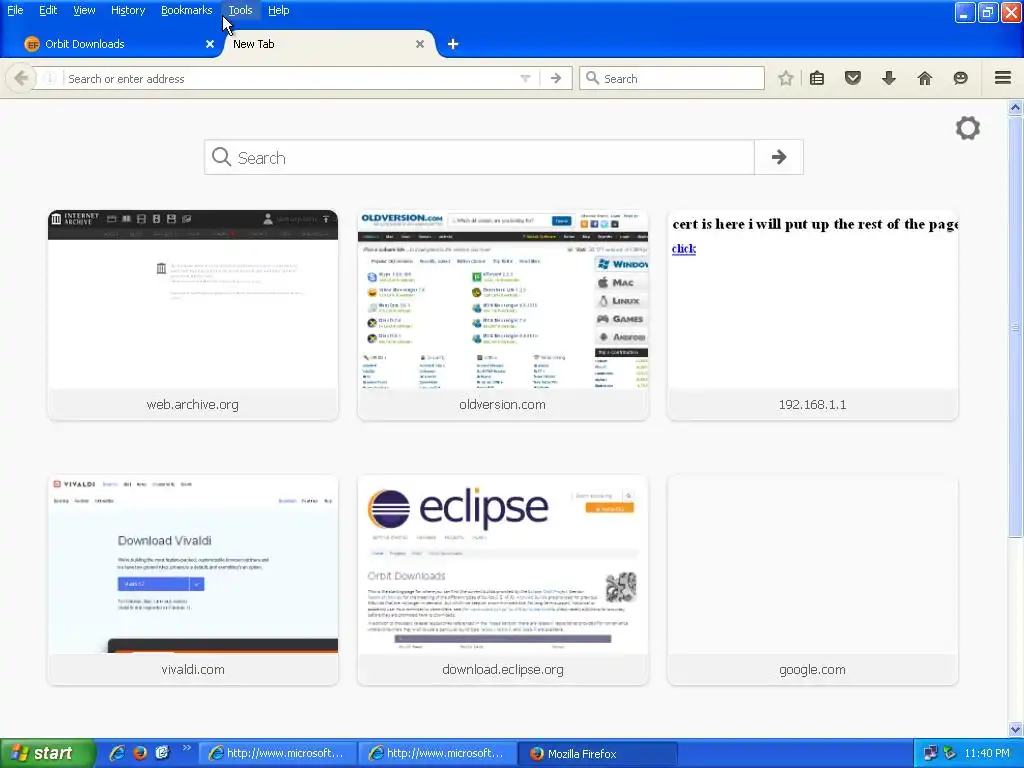This screenshot has height=768, width=1024.
Task: Open the History menu
Action: 127,10
